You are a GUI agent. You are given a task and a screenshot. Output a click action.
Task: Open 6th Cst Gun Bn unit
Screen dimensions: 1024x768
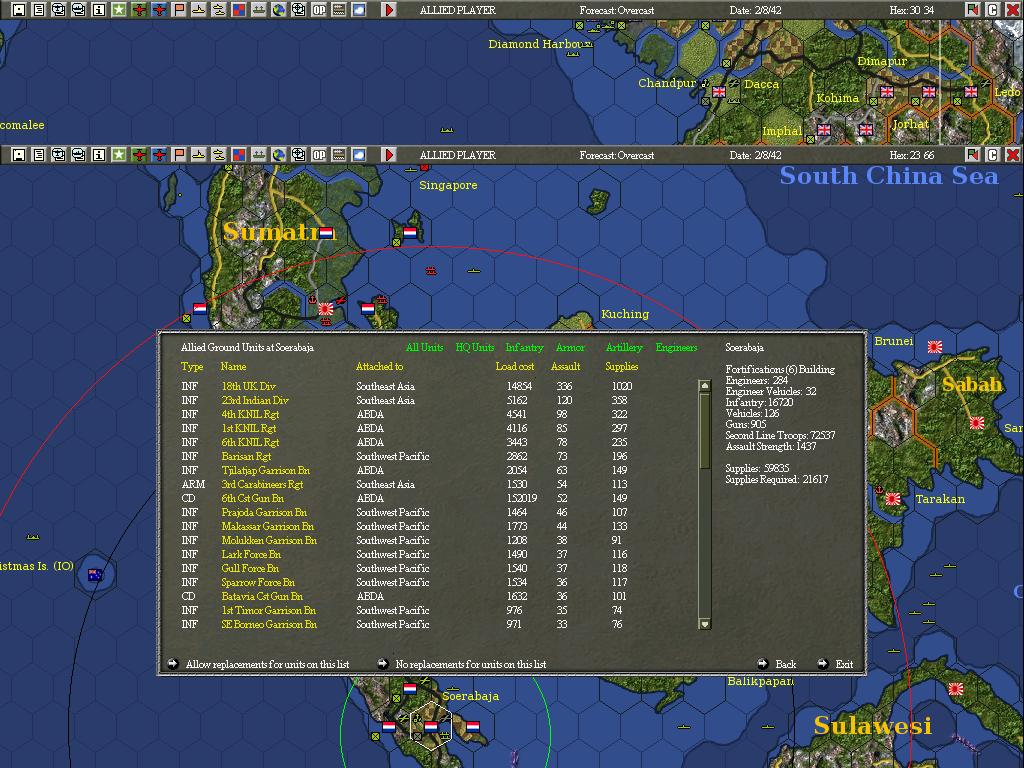(253, 498)
